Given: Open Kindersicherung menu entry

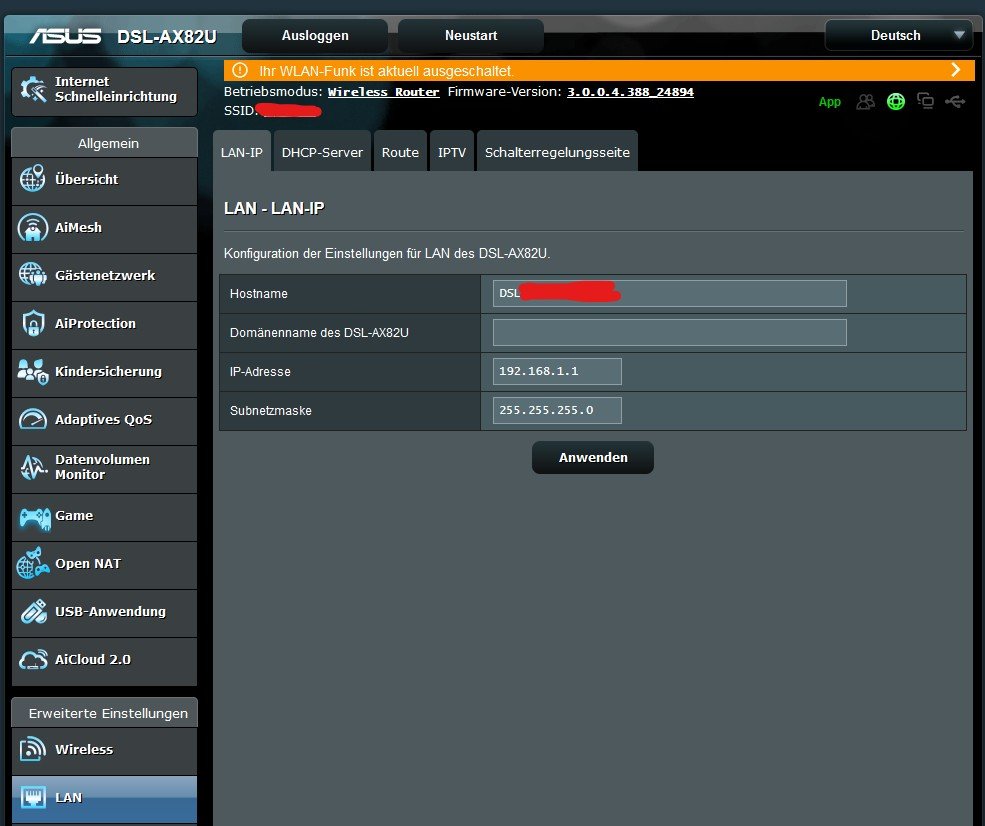Looking at the screenshot, I should 104,372.
